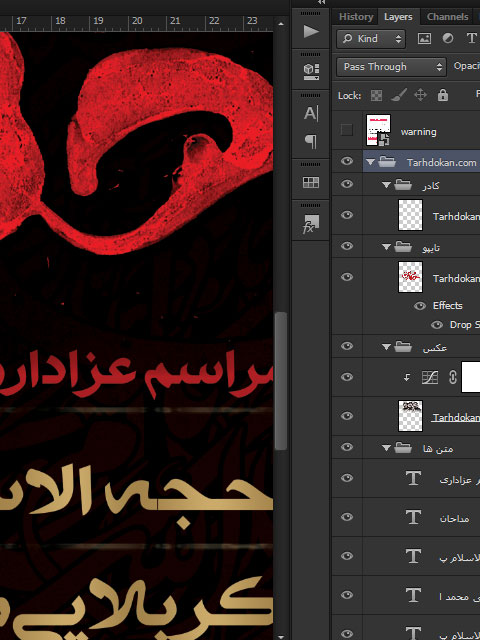
Task: Lock layer position move icon
Action: click(x=420, y=95)
